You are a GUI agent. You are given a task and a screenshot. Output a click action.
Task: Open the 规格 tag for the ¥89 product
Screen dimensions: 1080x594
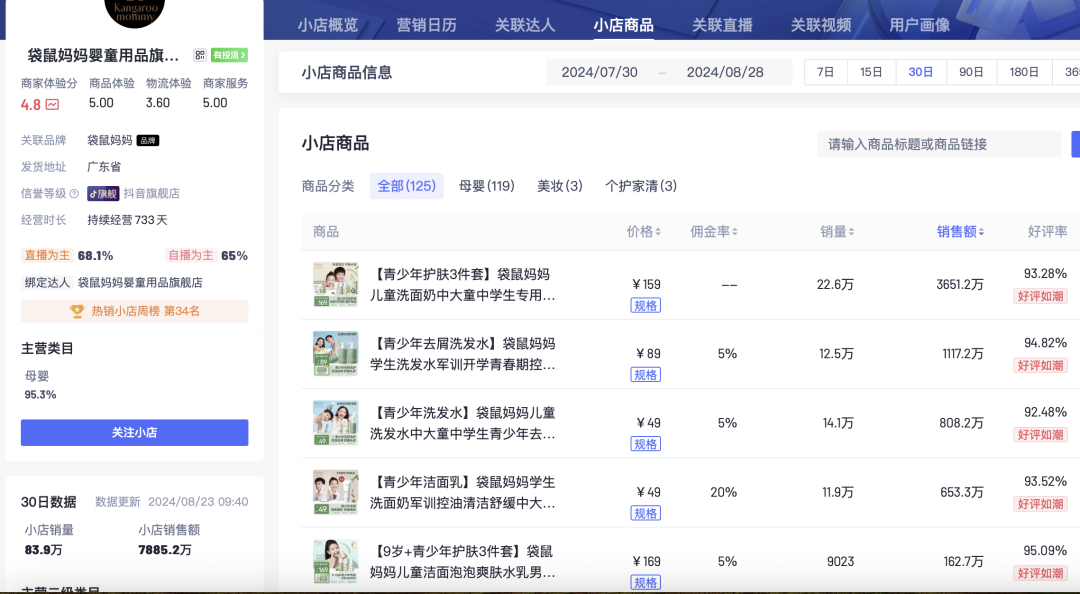coord(645,374)
